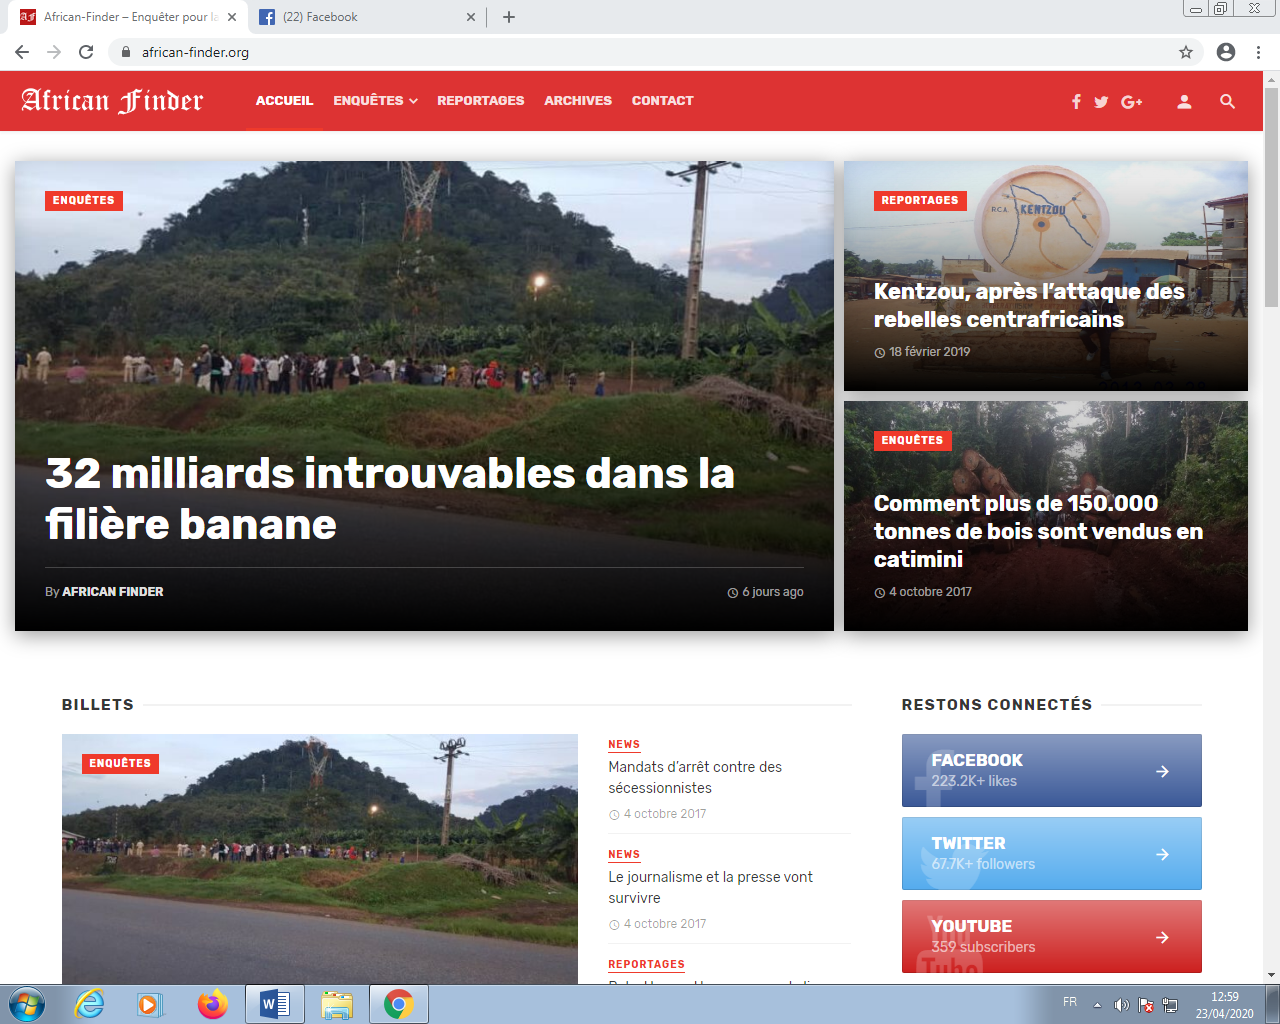Open Kentzou rebelles centrafricains article
Screen dimensions: 1280x1024
coord(1029,305)
